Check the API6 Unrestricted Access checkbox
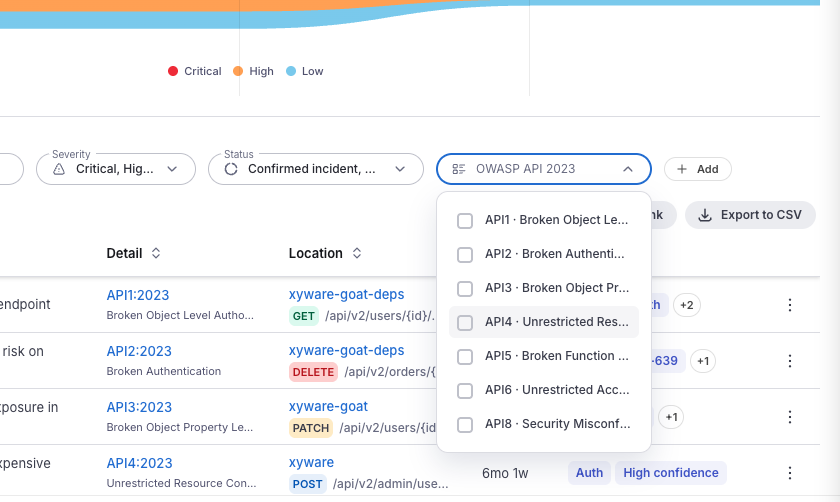840x502 pixels. point(464,391)
